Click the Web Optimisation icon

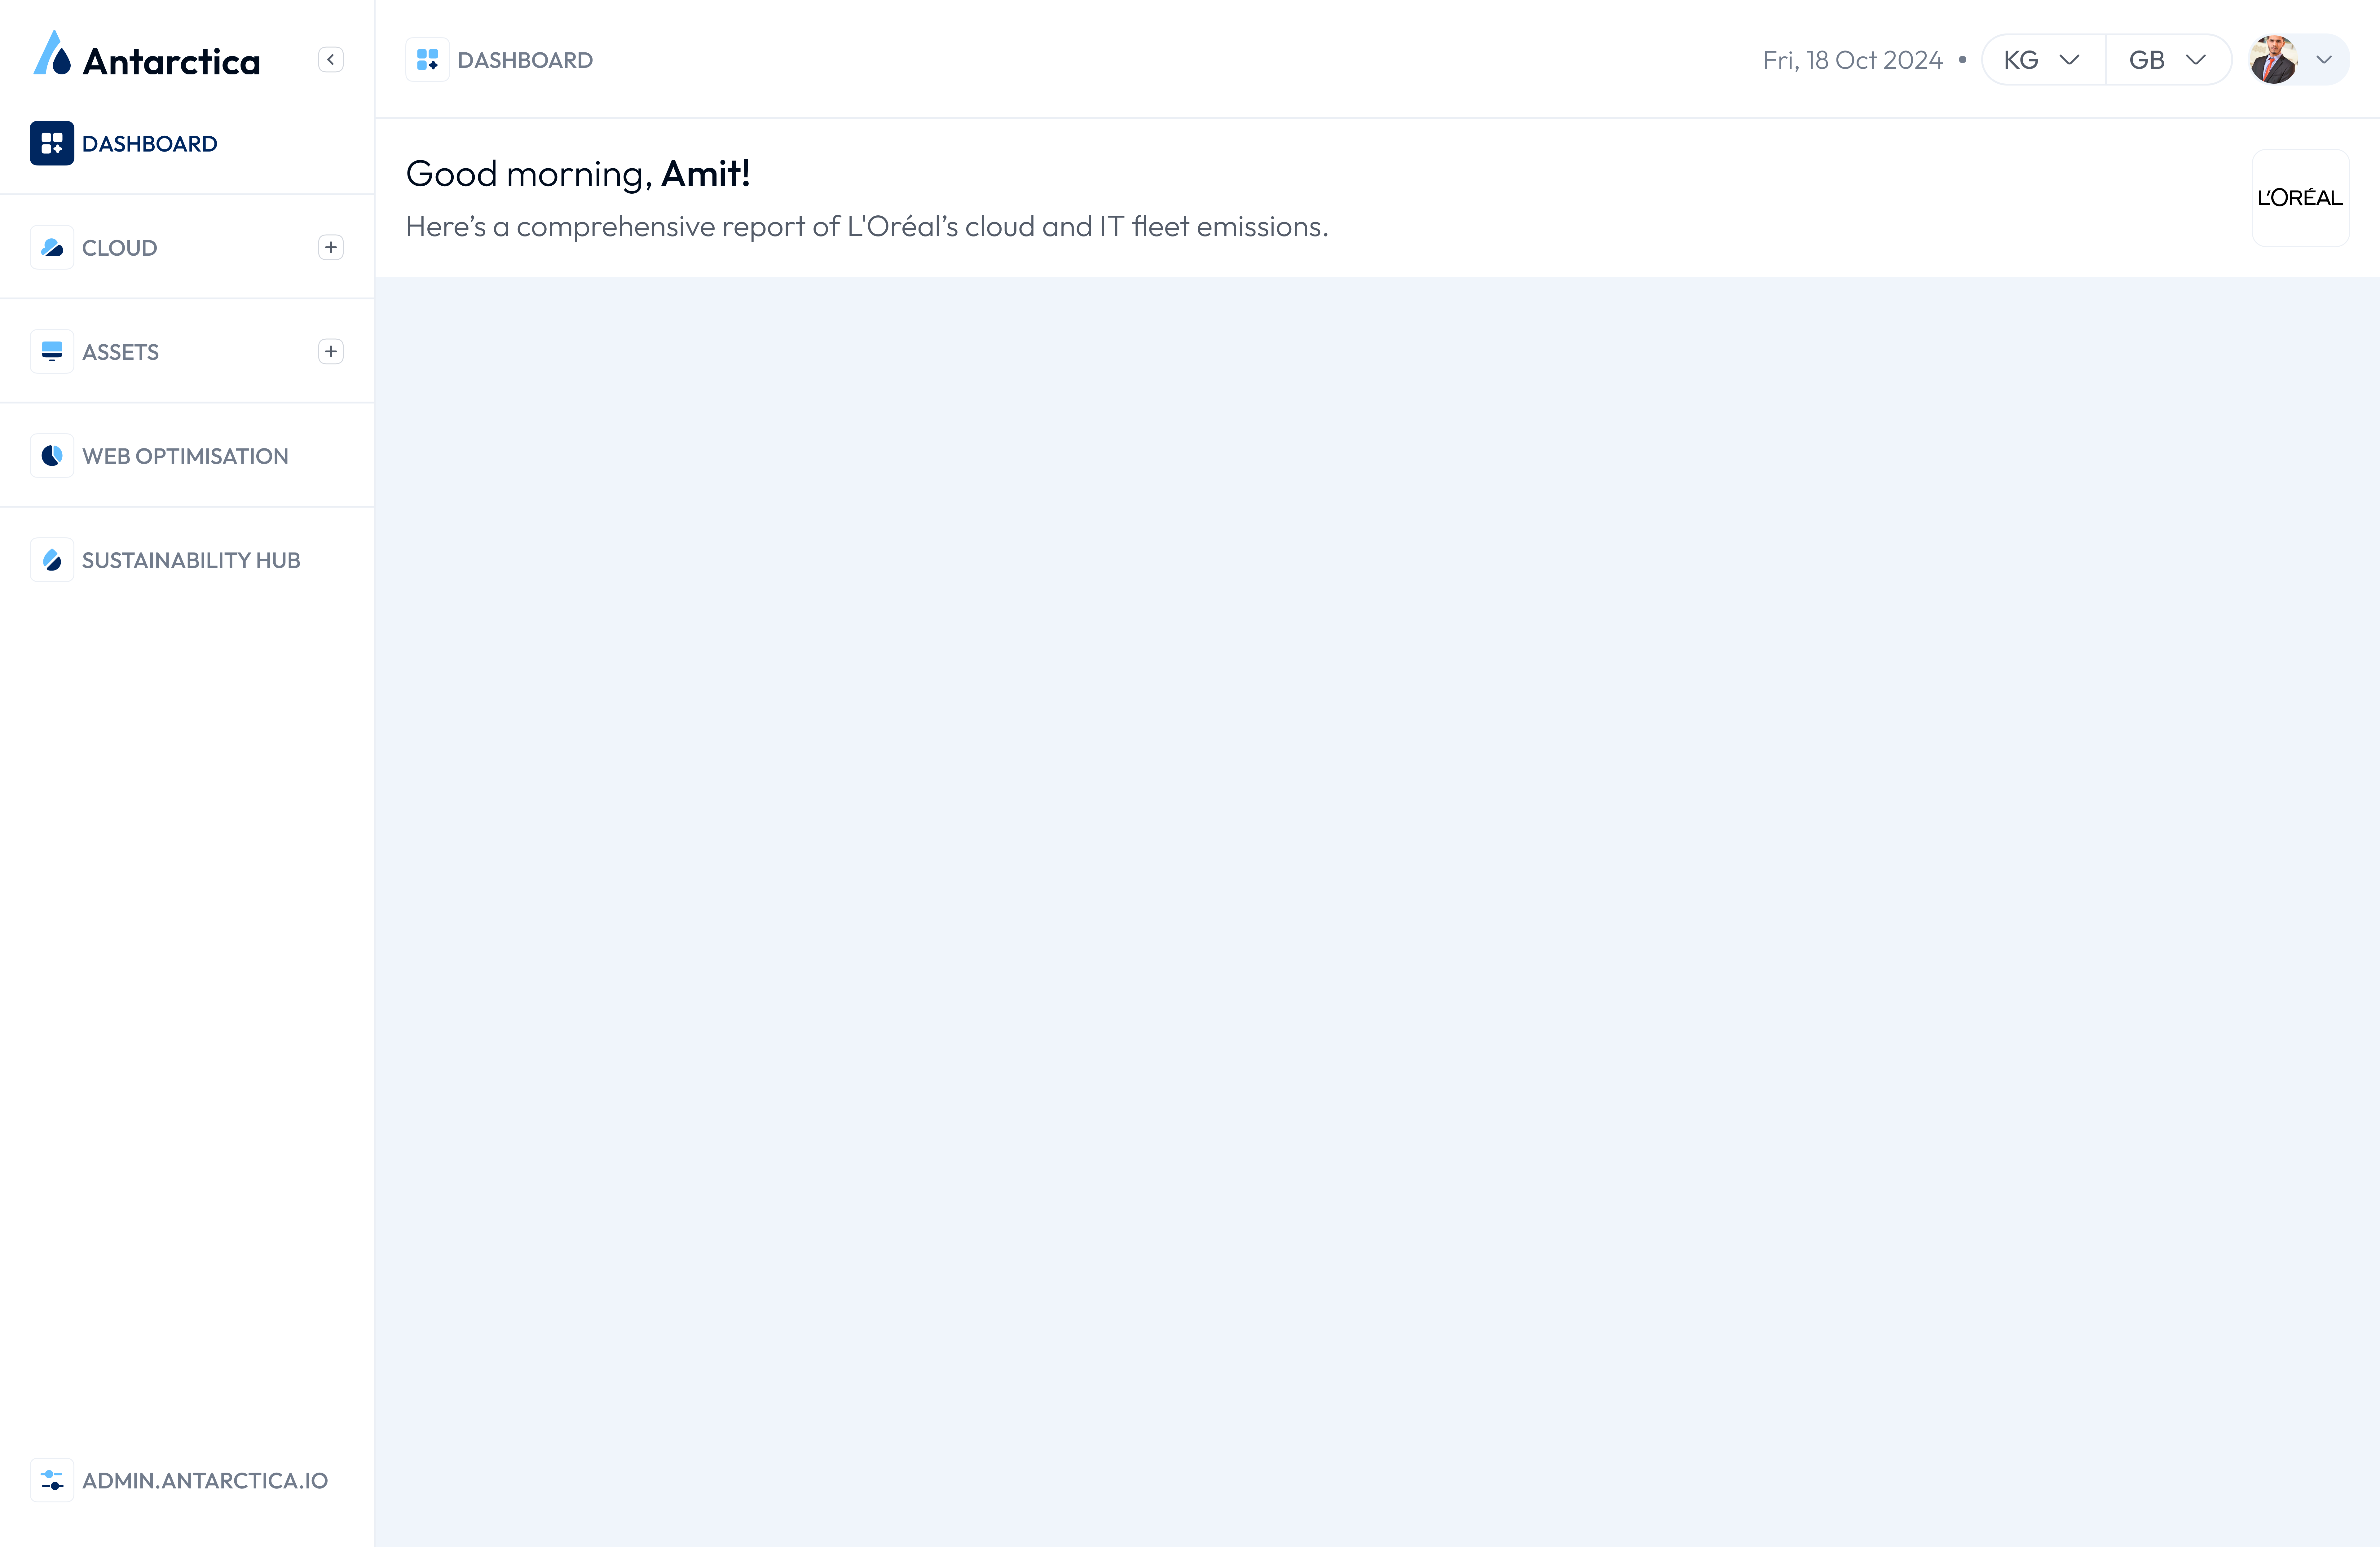52,456
